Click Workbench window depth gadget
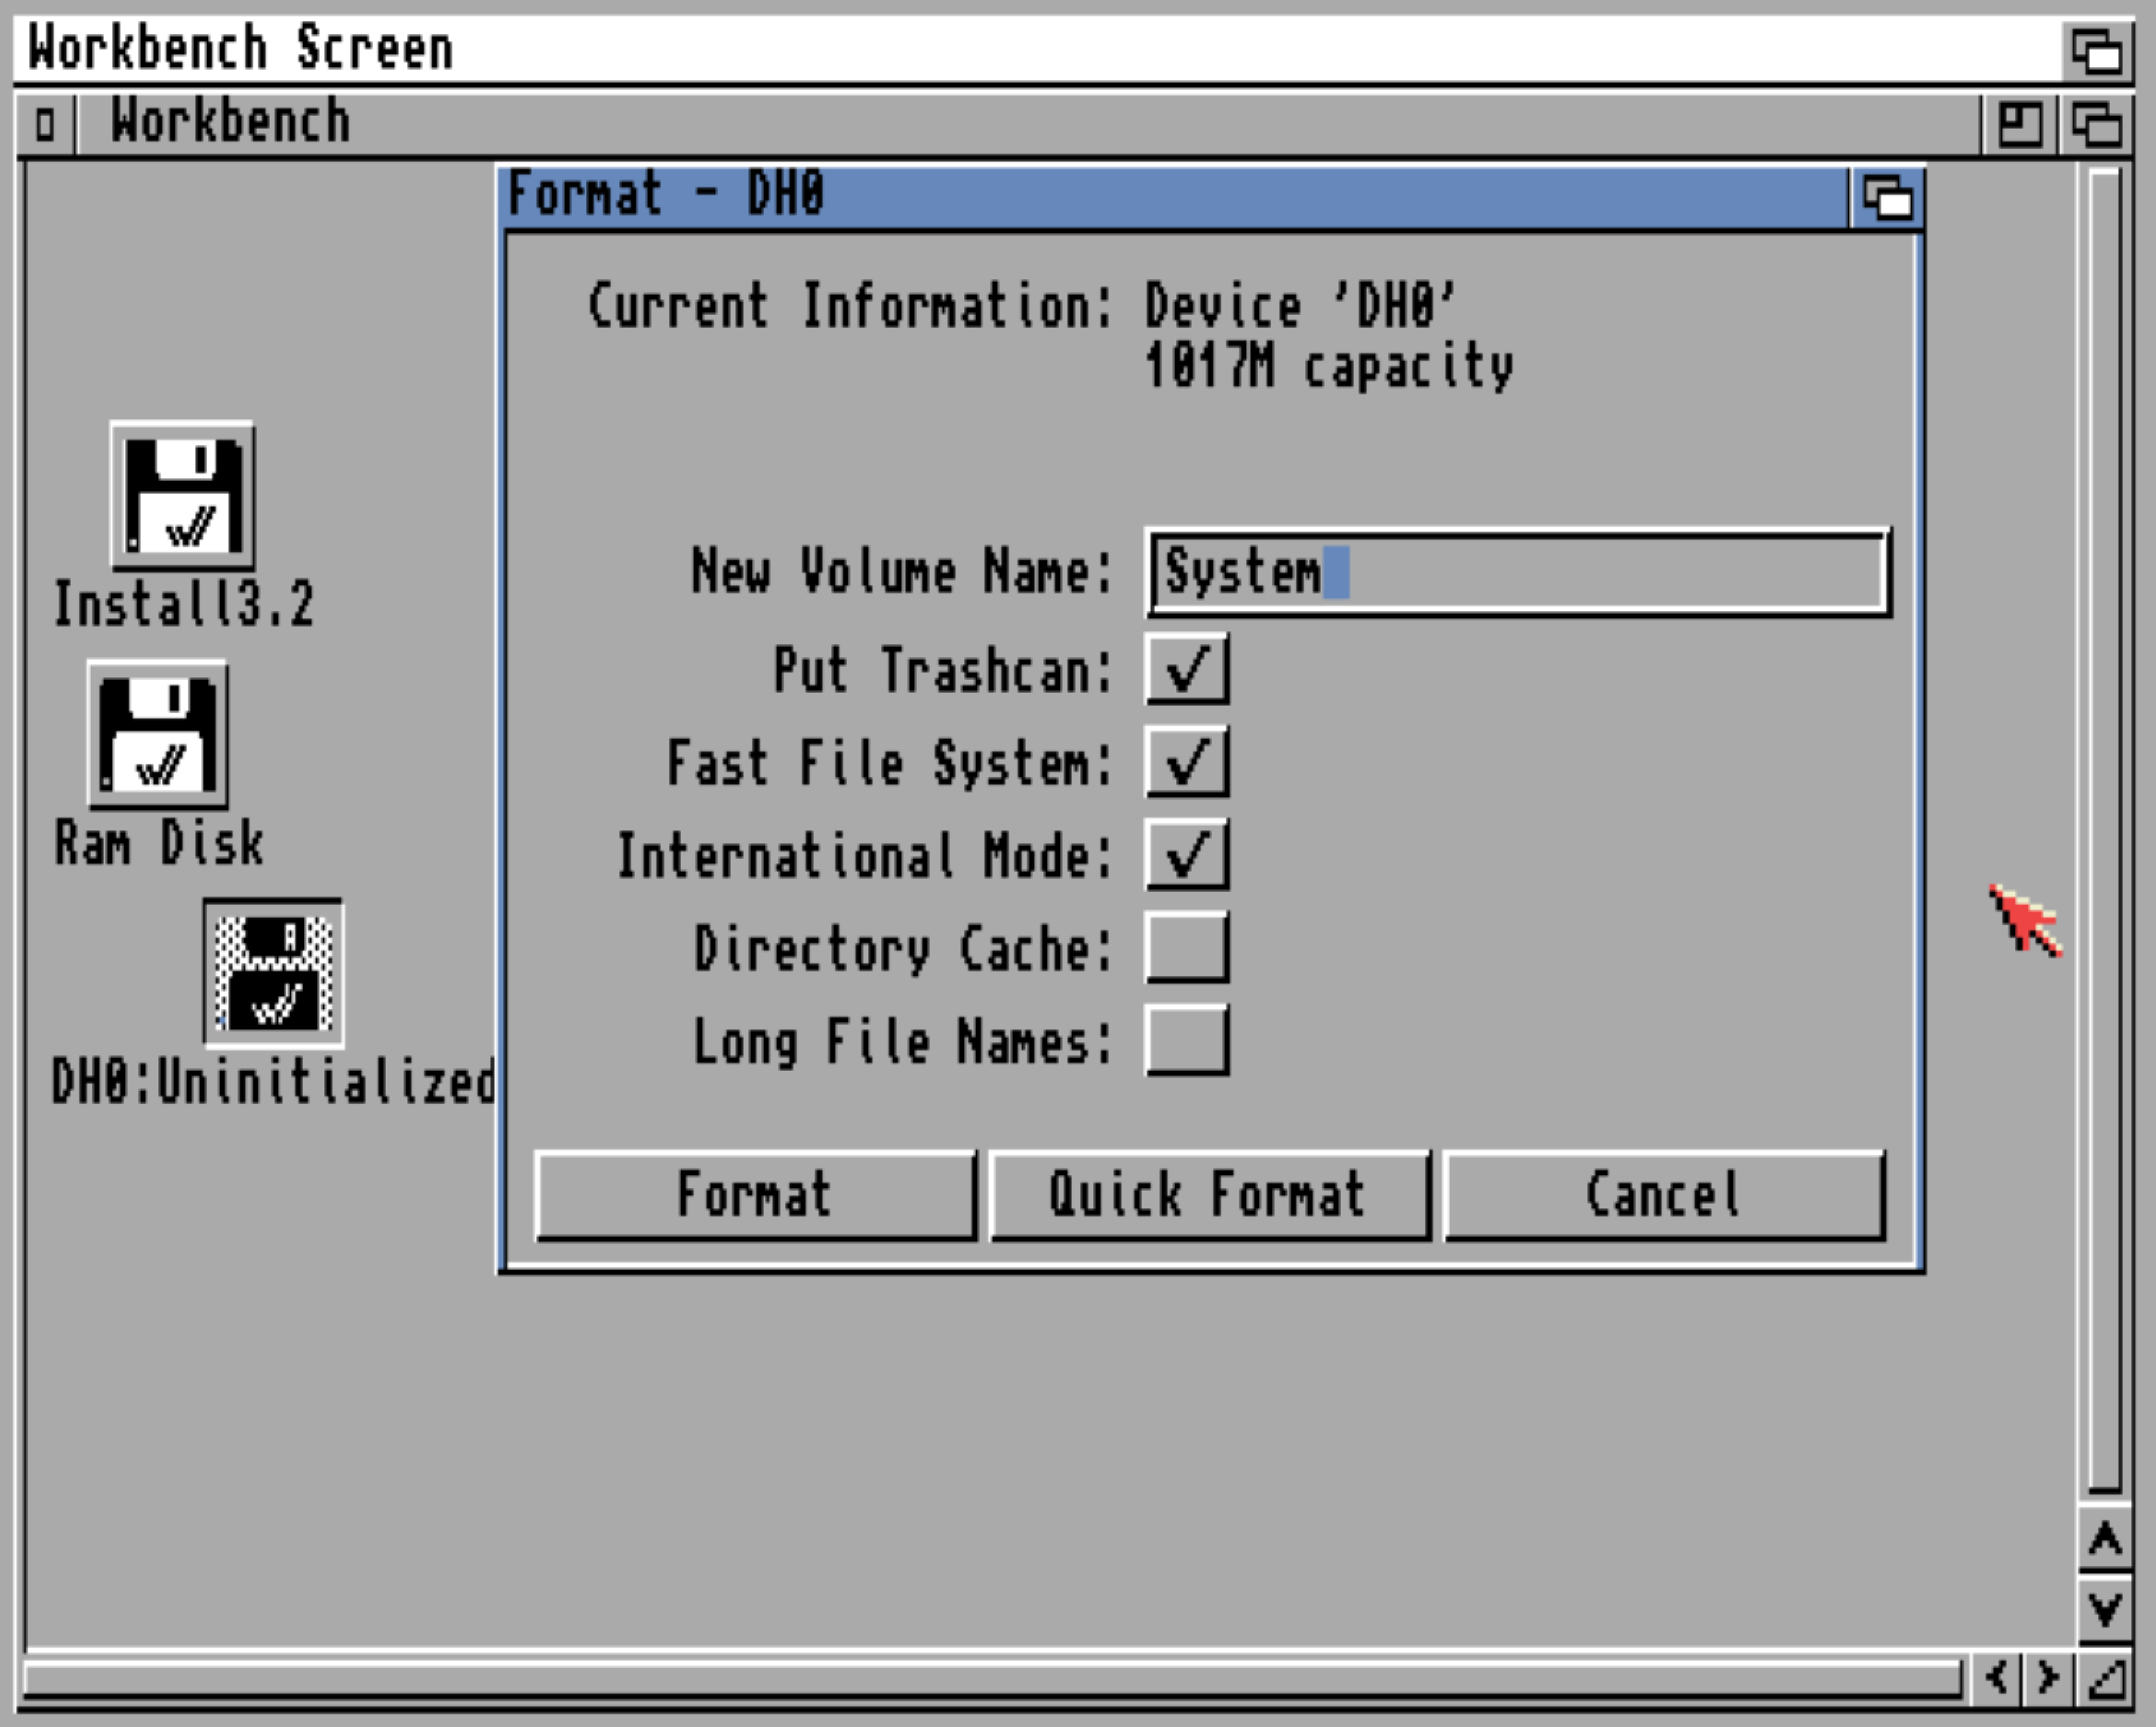Image resolution: width=2156 pixels, height=1727 pixels. [x=2097, y=125]
